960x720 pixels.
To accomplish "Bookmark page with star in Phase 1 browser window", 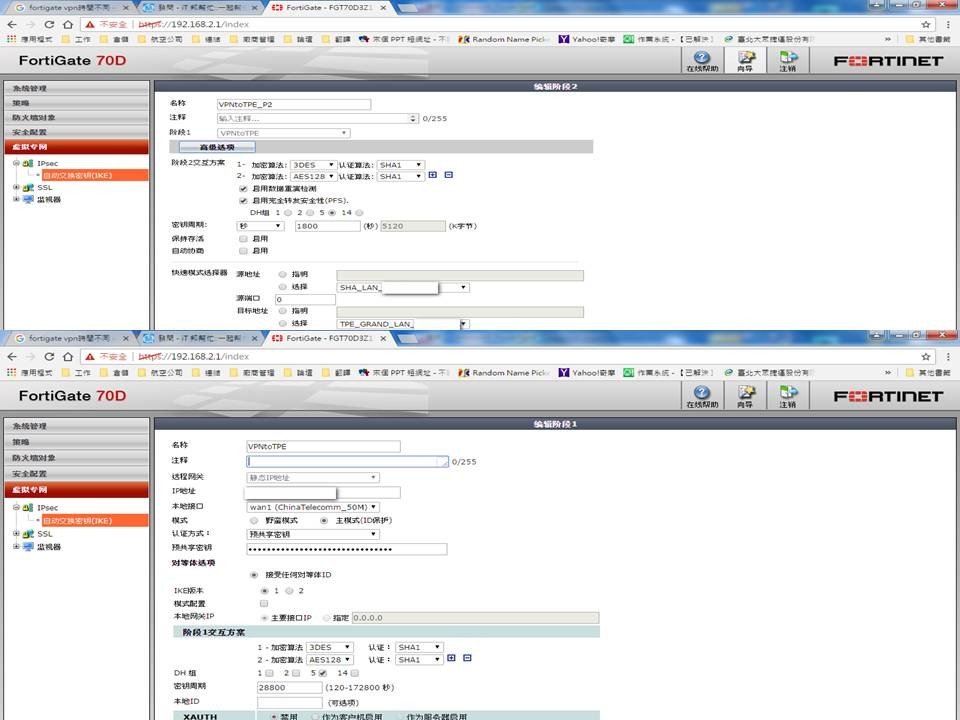I will 926,356.
